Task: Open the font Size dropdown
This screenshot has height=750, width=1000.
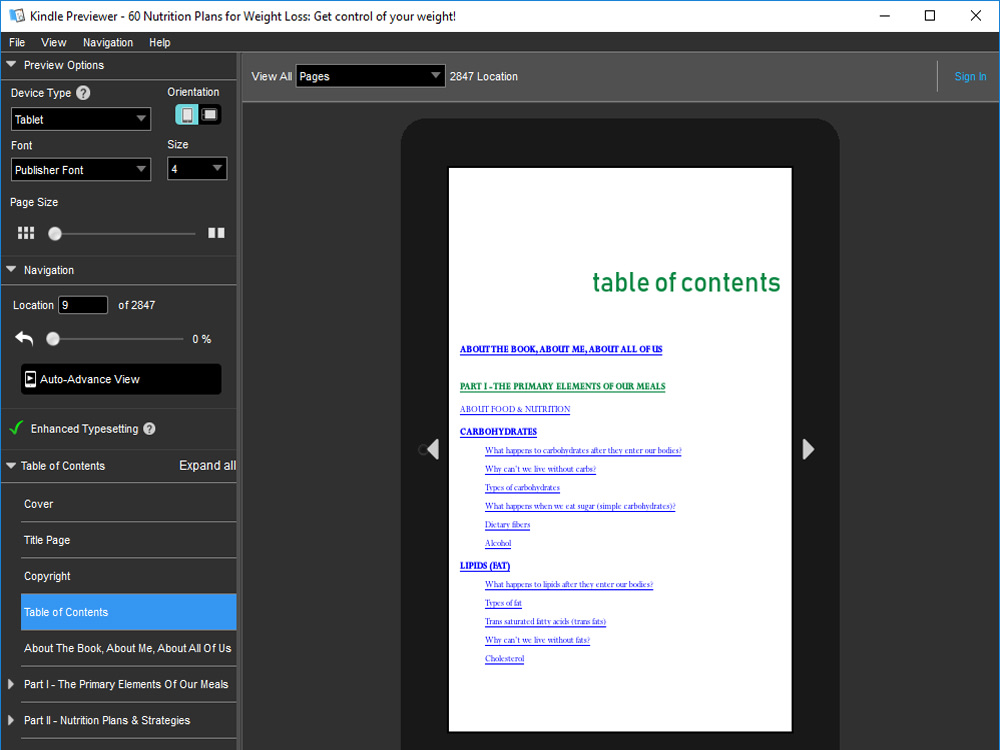Action: (197, 169)
